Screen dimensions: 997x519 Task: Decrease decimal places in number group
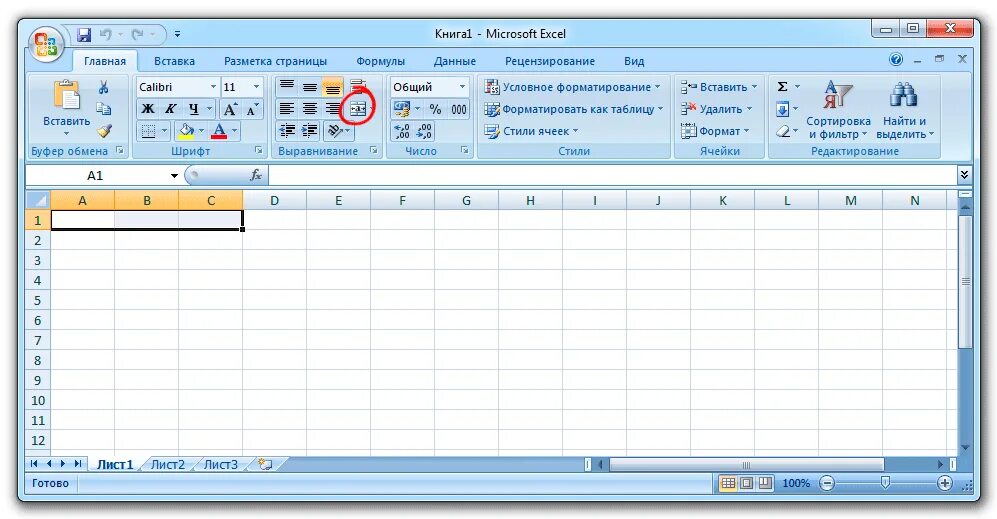pyautogui.click(x=425, y=131)
